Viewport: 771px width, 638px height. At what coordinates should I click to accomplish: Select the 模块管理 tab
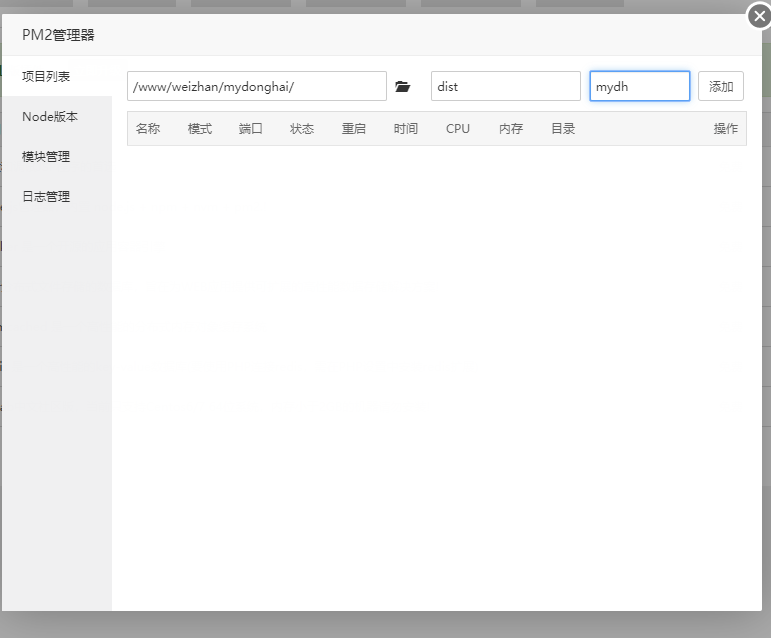click(47, 157)
